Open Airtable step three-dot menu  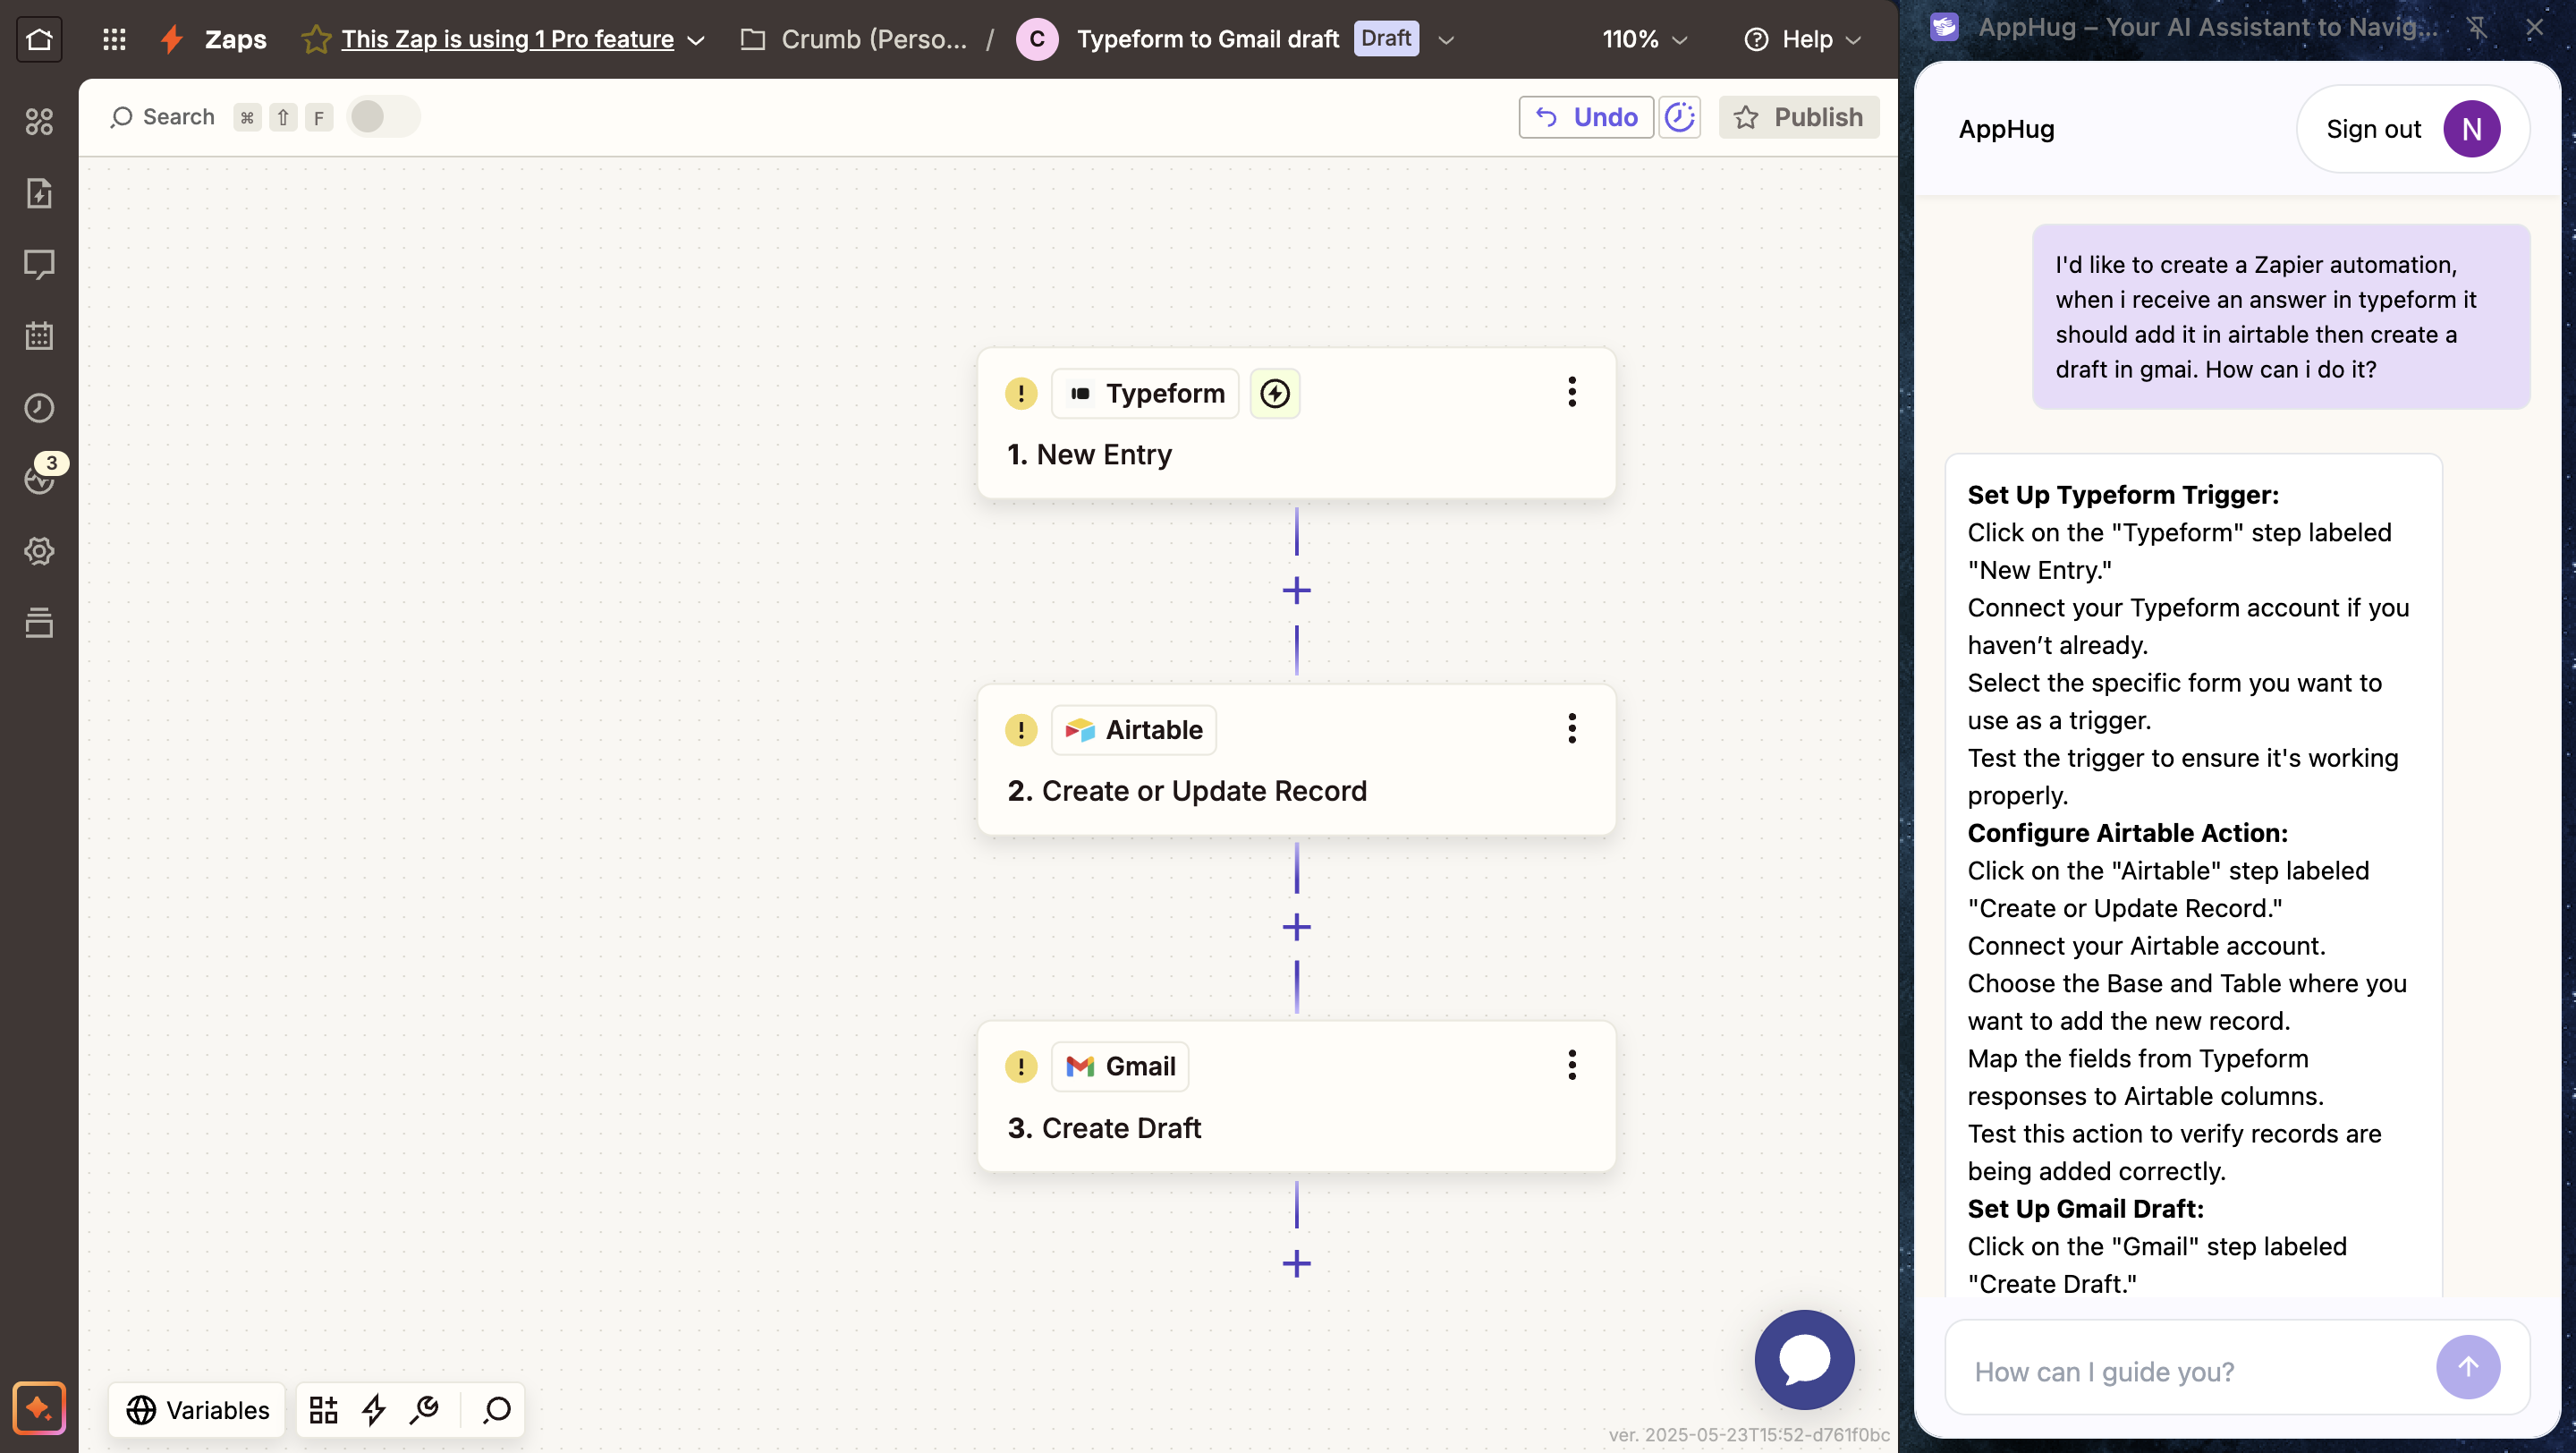point(1572,729)
